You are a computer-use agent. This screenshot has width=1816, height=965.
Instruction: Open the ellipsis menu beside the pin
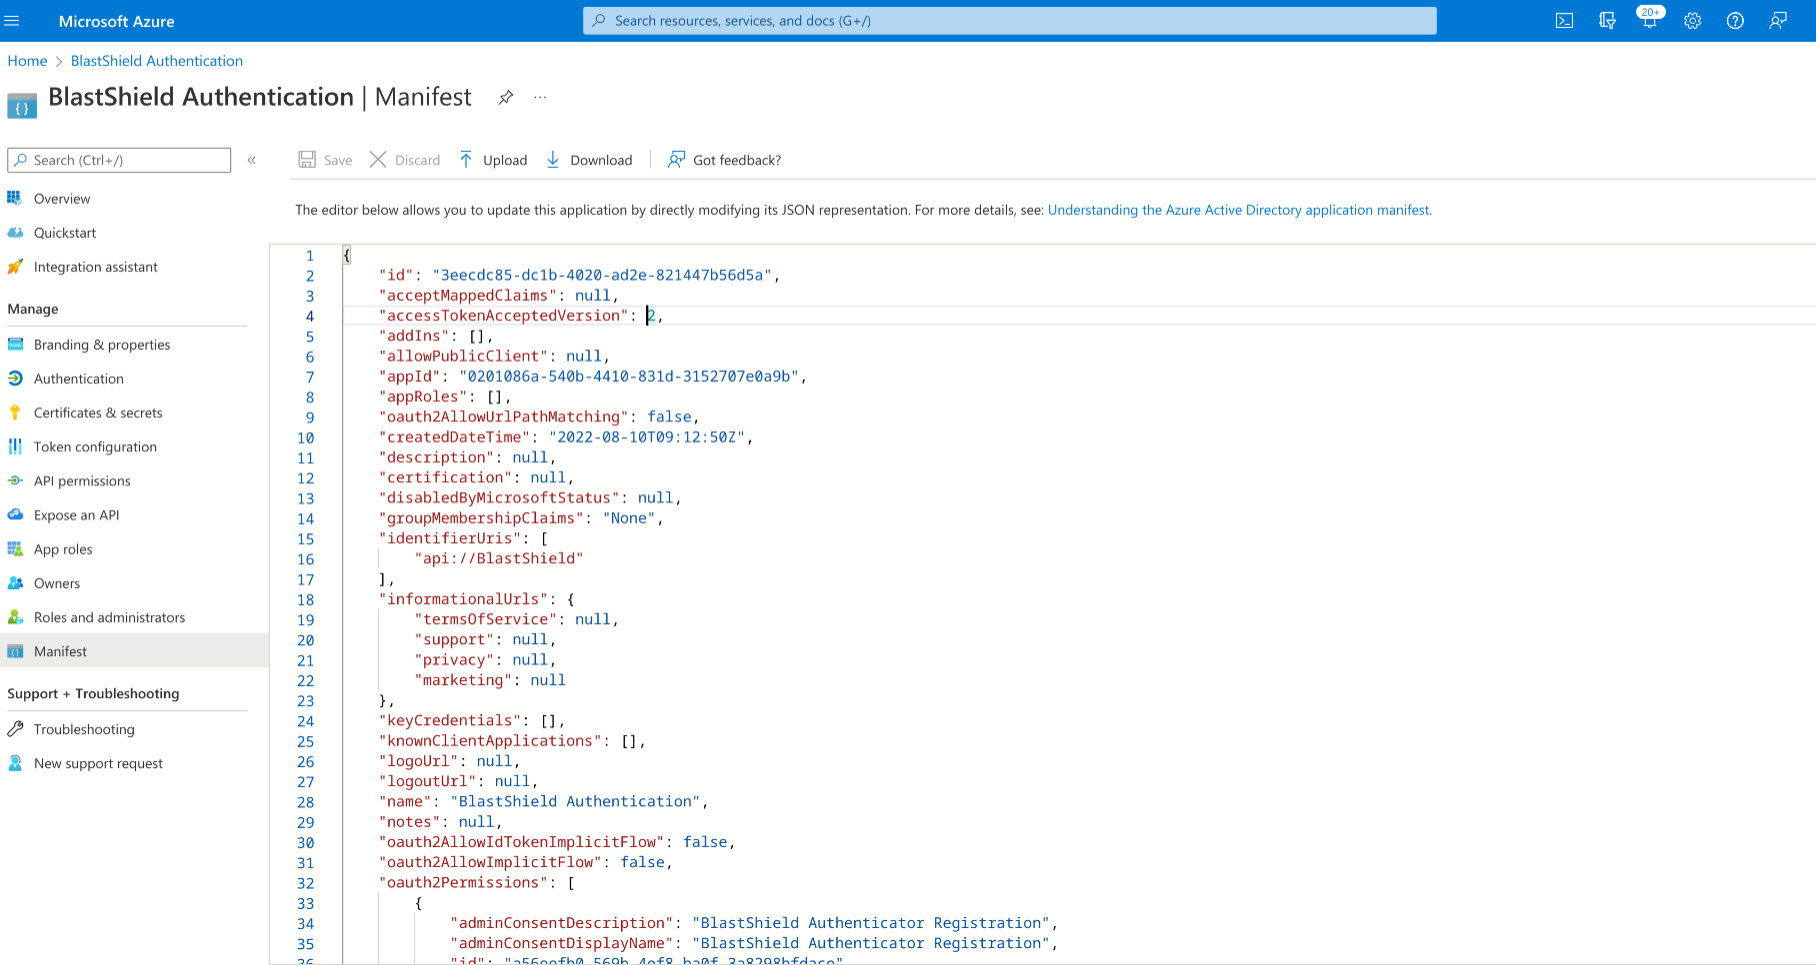pyautogui.click(x=540, y=97)
